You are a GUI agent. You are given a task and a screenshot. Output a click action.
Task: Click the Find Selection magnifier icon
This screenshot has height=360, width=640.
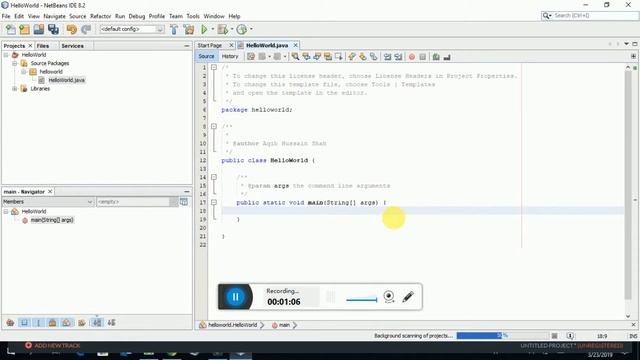[x=295, y=57]
